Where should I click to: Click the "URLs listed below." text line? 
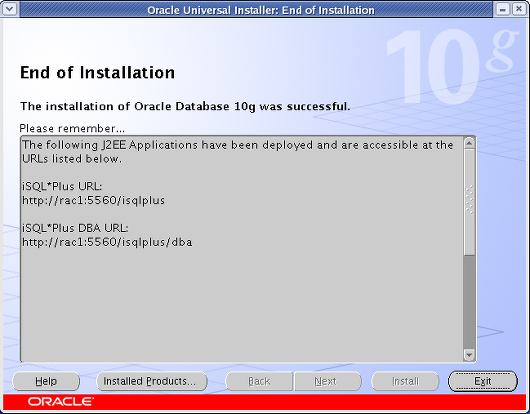tap(72, 159)
